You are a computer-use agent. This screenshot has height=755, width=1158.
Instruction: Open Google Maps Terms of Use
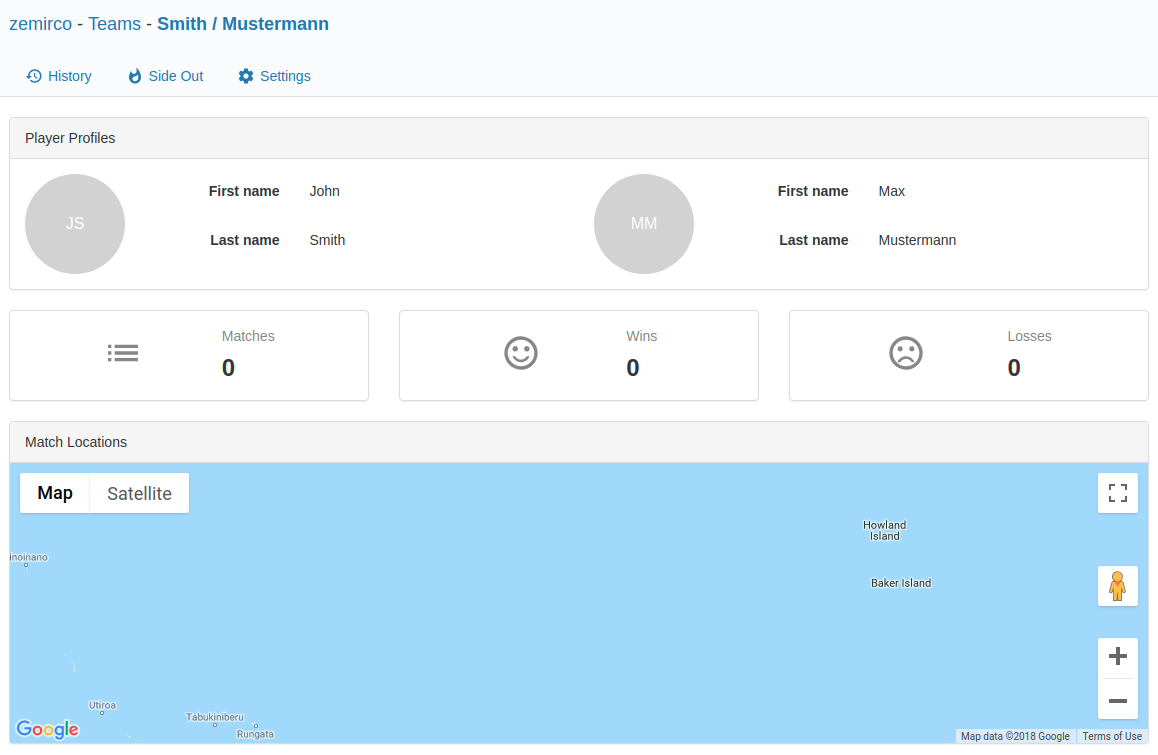(x=1111, y=736)
